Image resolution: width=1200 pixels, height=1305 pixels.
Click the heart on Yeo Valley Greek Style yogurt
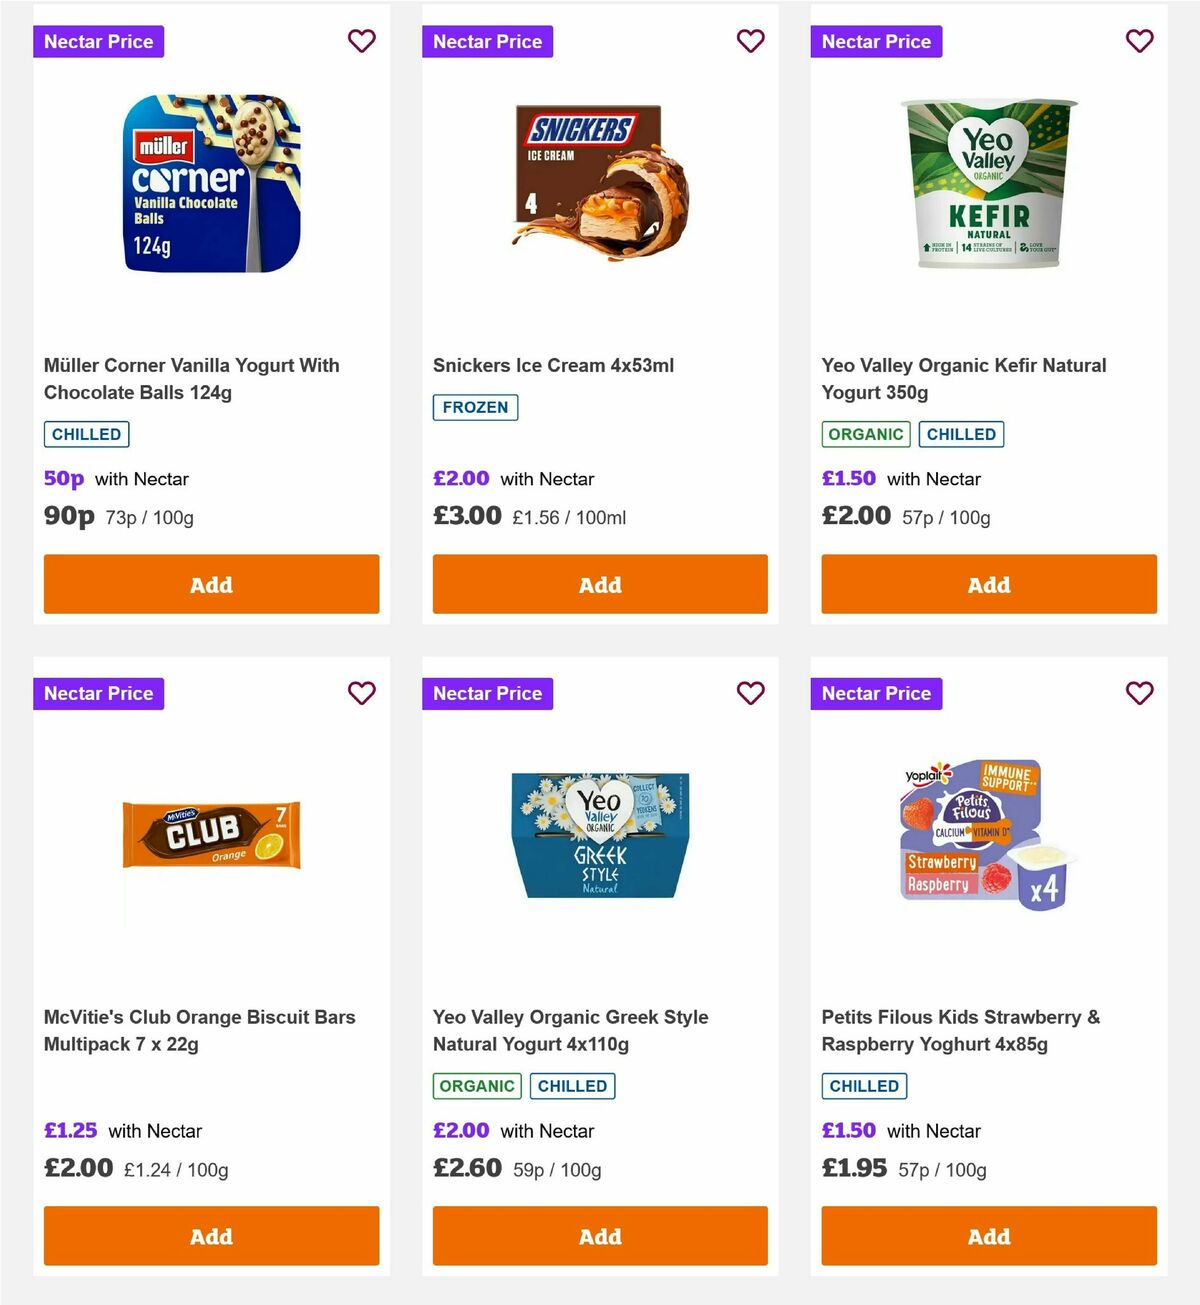750,693
